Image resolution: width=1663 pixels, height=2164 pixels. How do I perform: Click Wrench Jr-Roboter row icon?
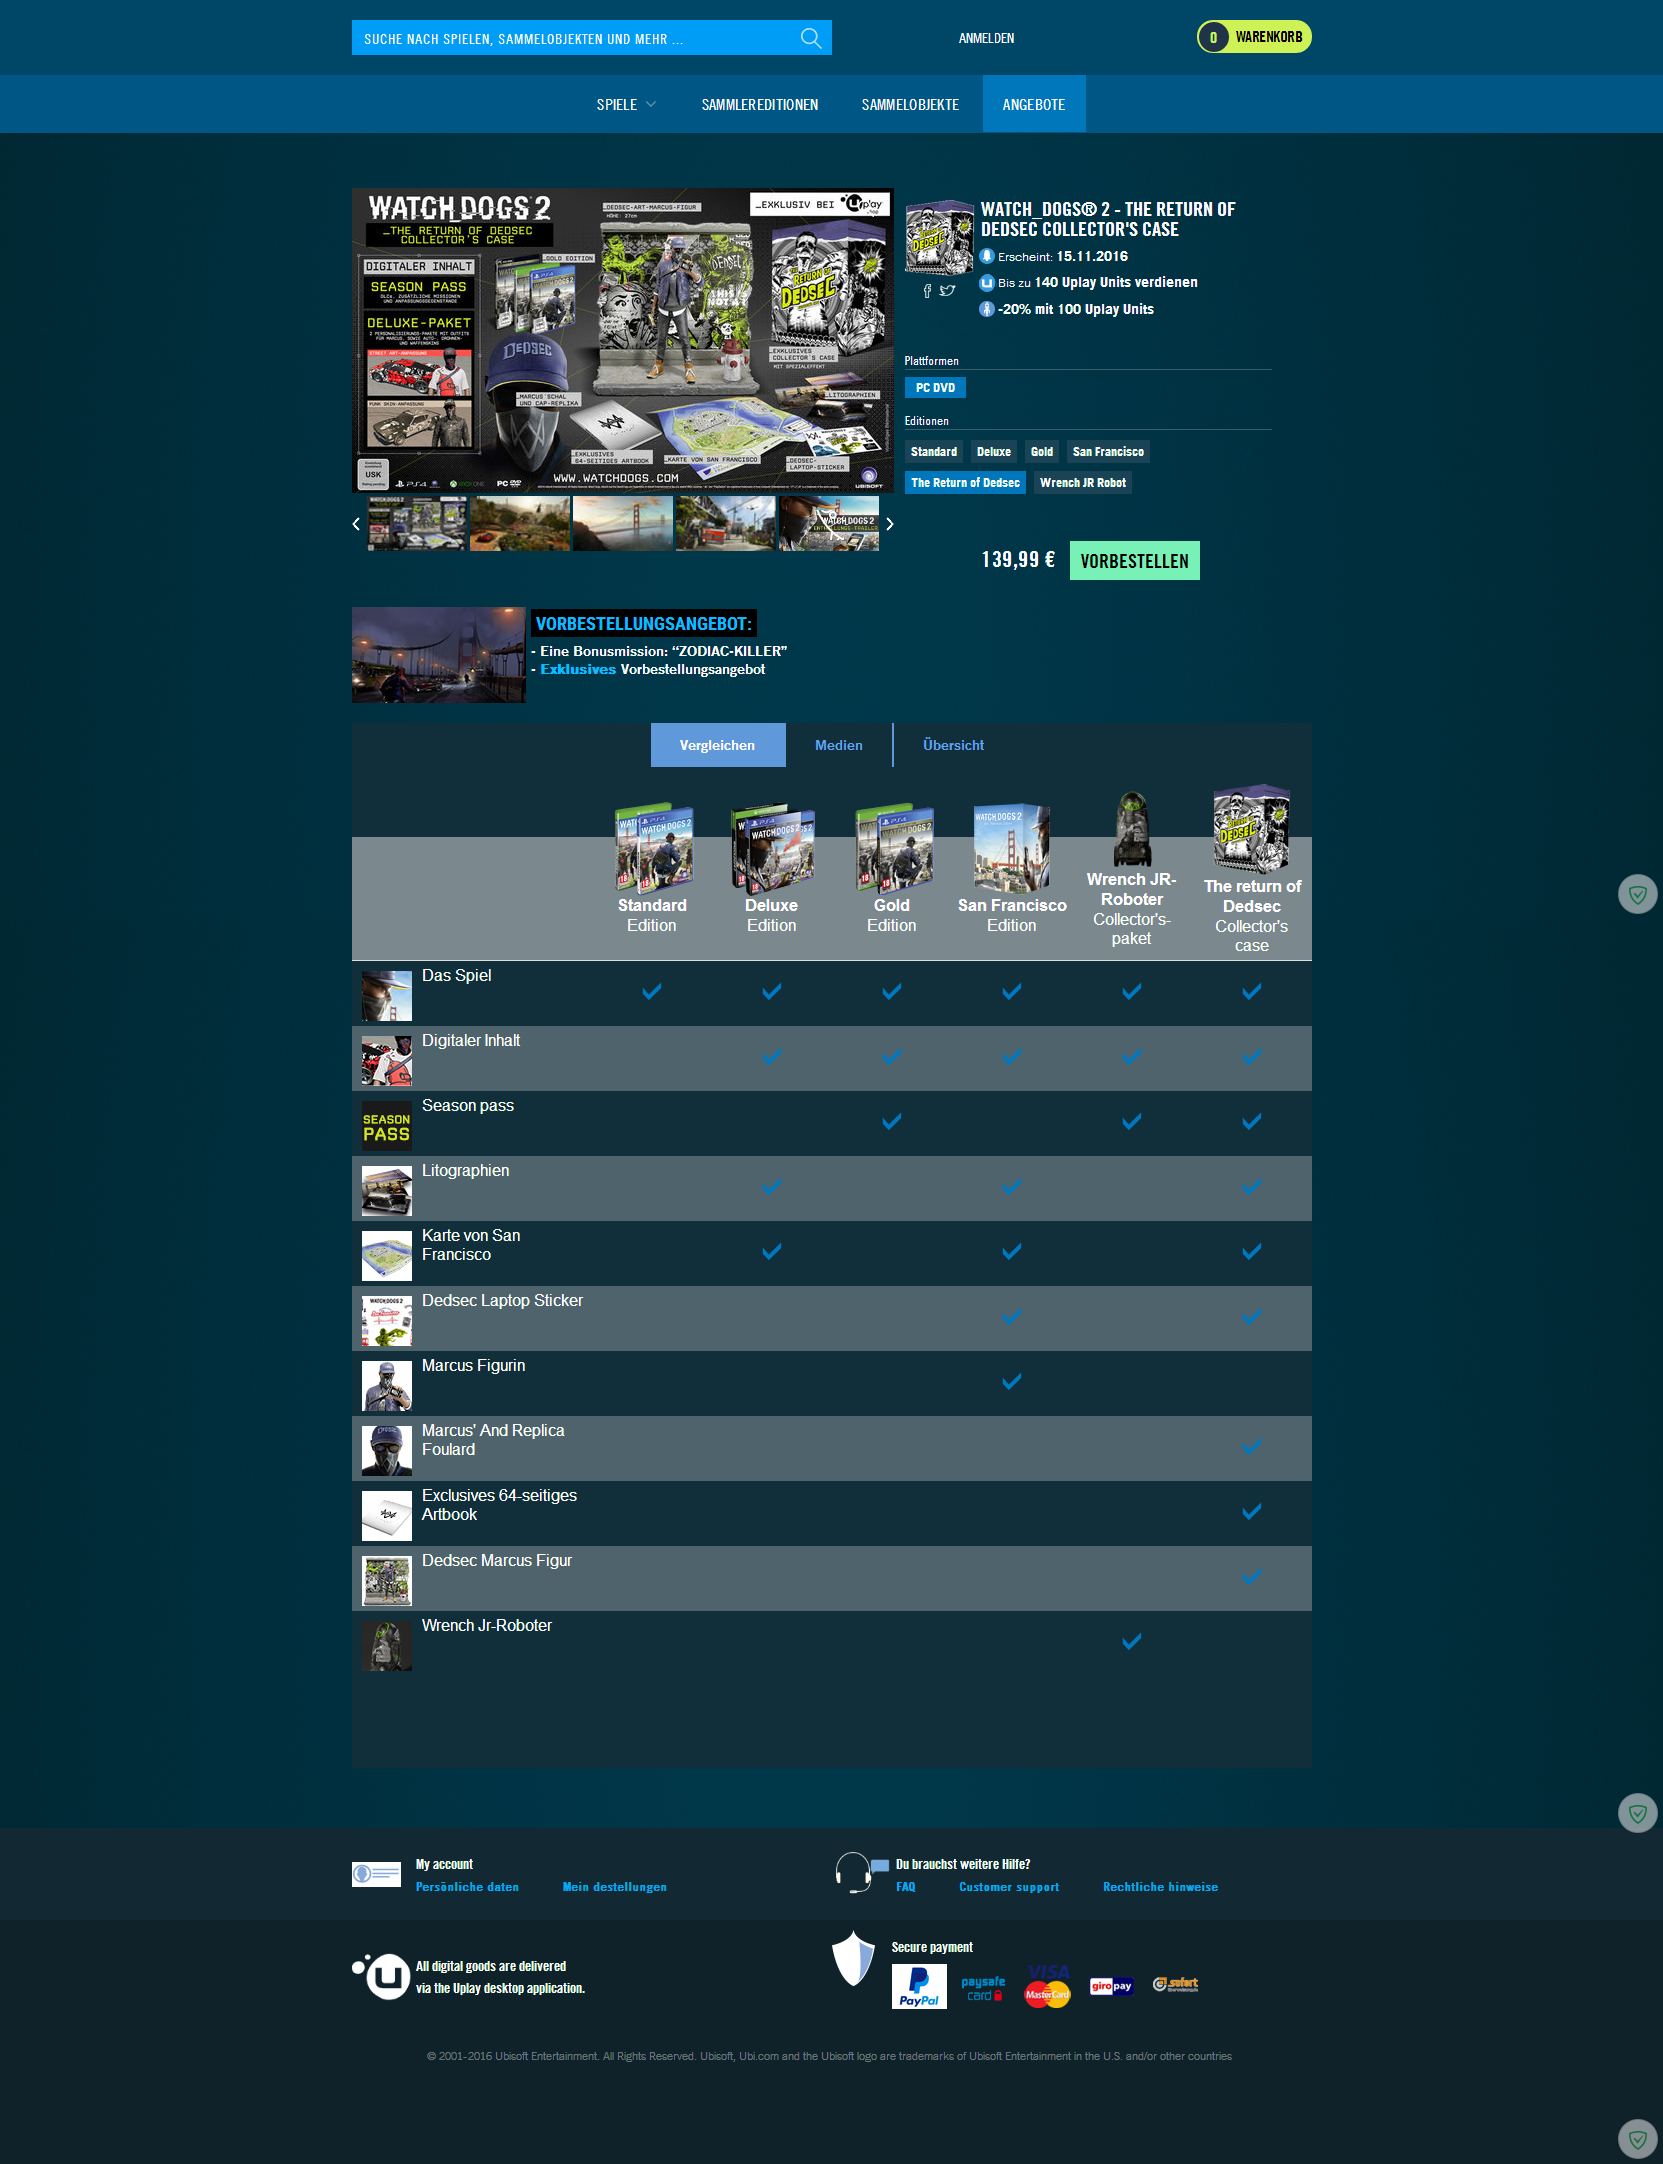pos(387,1645)
